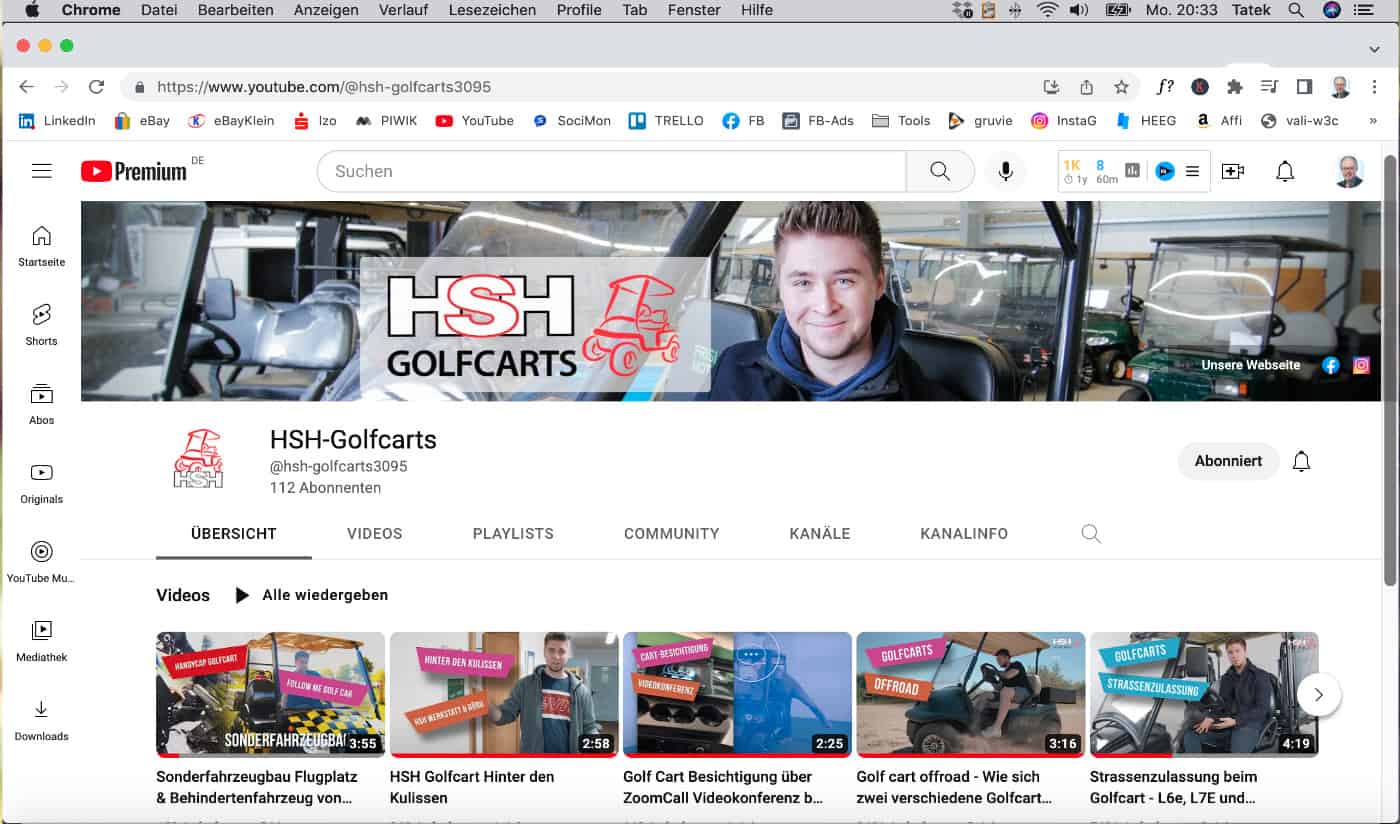1400x824 pixels.
Task: Switch to the COMMUNITY tab
Action: [672, 534]
